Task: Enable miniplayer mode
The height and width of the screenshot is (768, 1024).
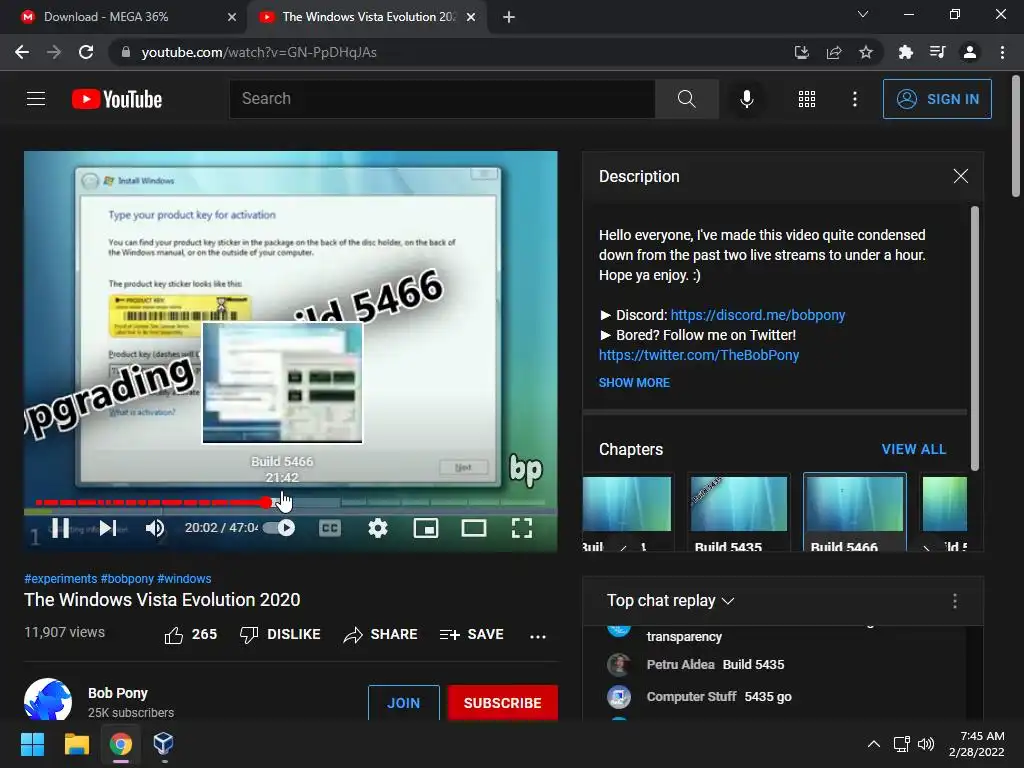Action: [426, 528]
